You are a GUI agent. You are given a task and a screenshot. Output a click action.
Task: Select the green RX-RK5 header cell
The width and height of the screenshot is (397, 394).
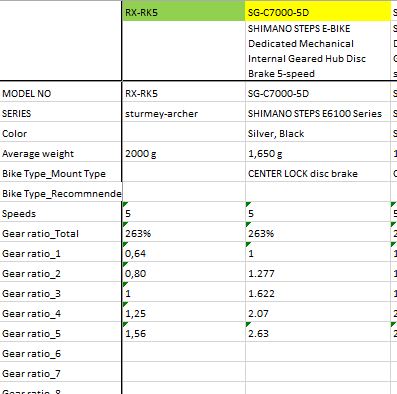[184, 13]
